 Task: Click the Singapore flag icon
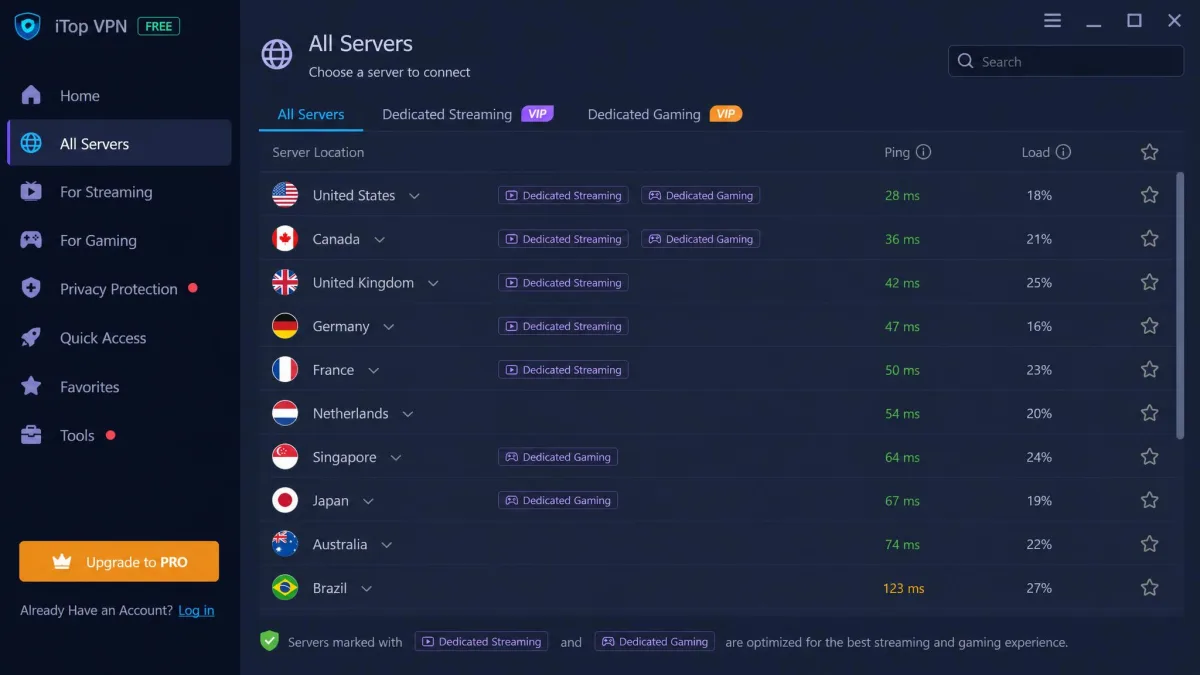tap(285, 457)
